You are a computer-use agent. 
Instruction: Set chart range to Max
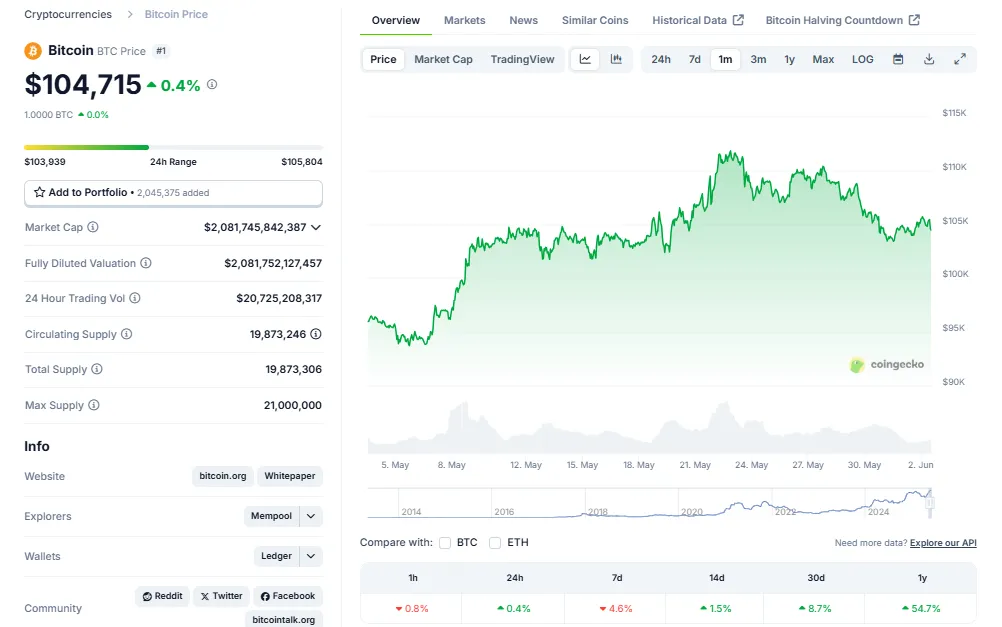[823, 59]
